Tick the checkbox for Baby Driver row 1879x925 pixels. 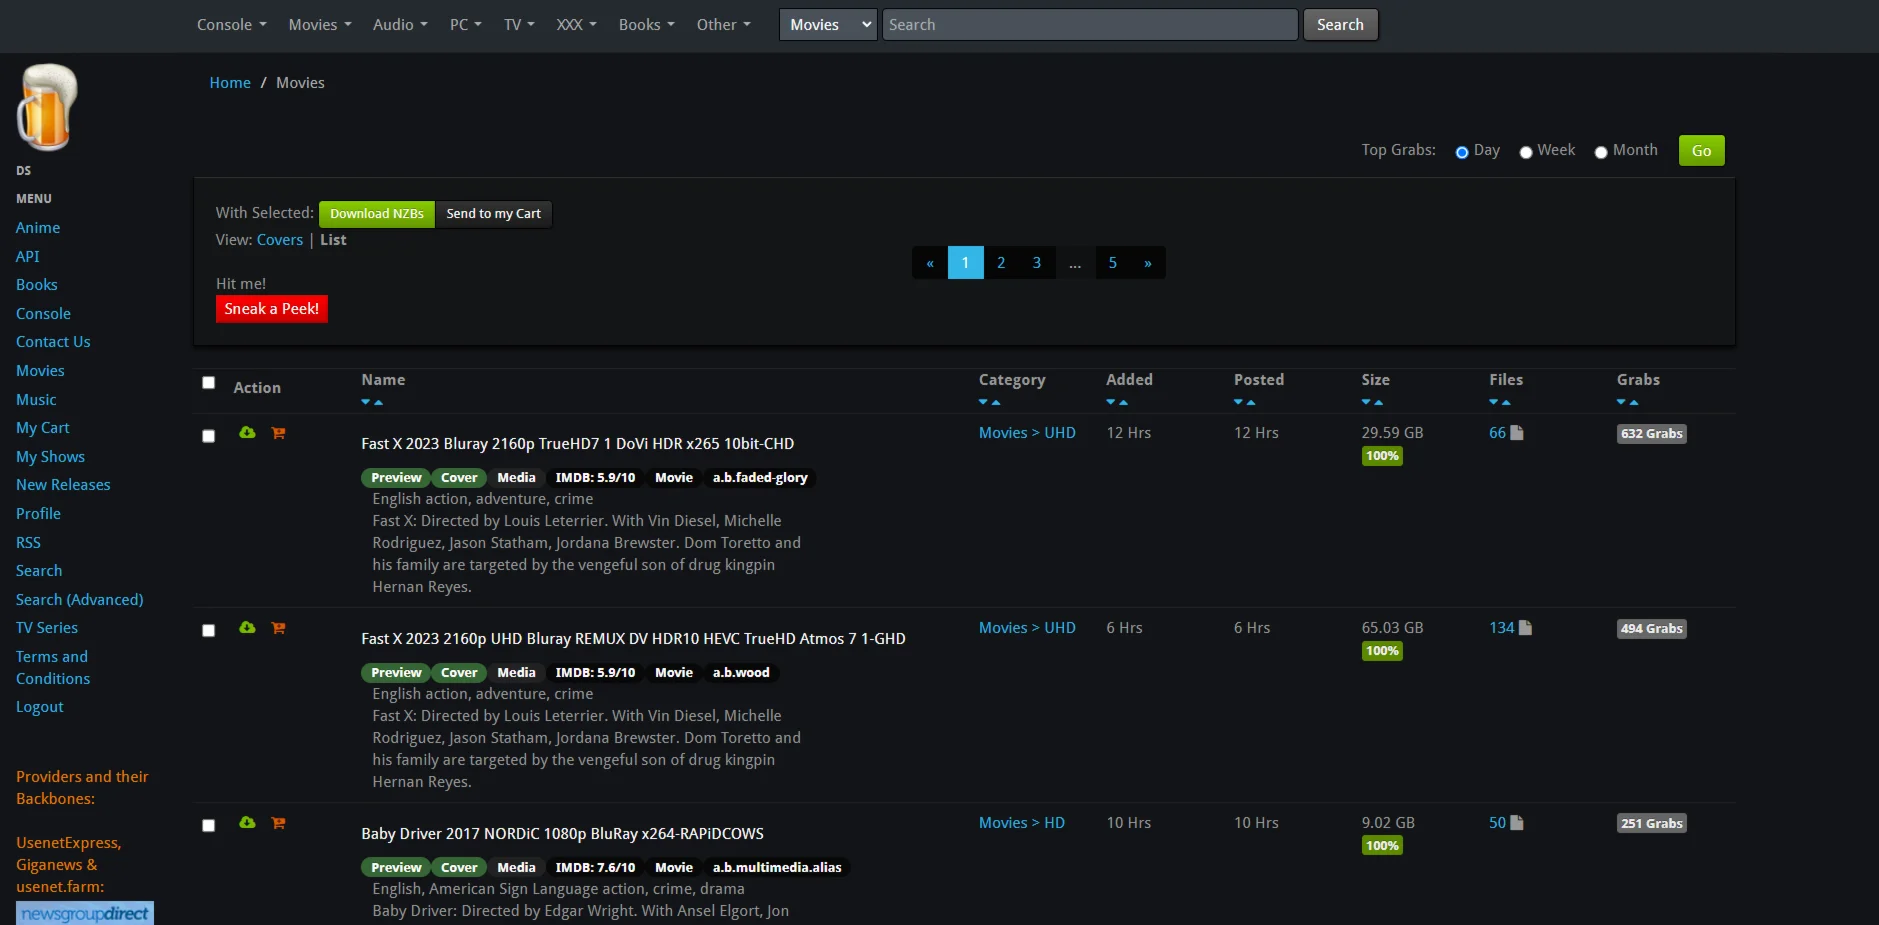tap(209, 826)
